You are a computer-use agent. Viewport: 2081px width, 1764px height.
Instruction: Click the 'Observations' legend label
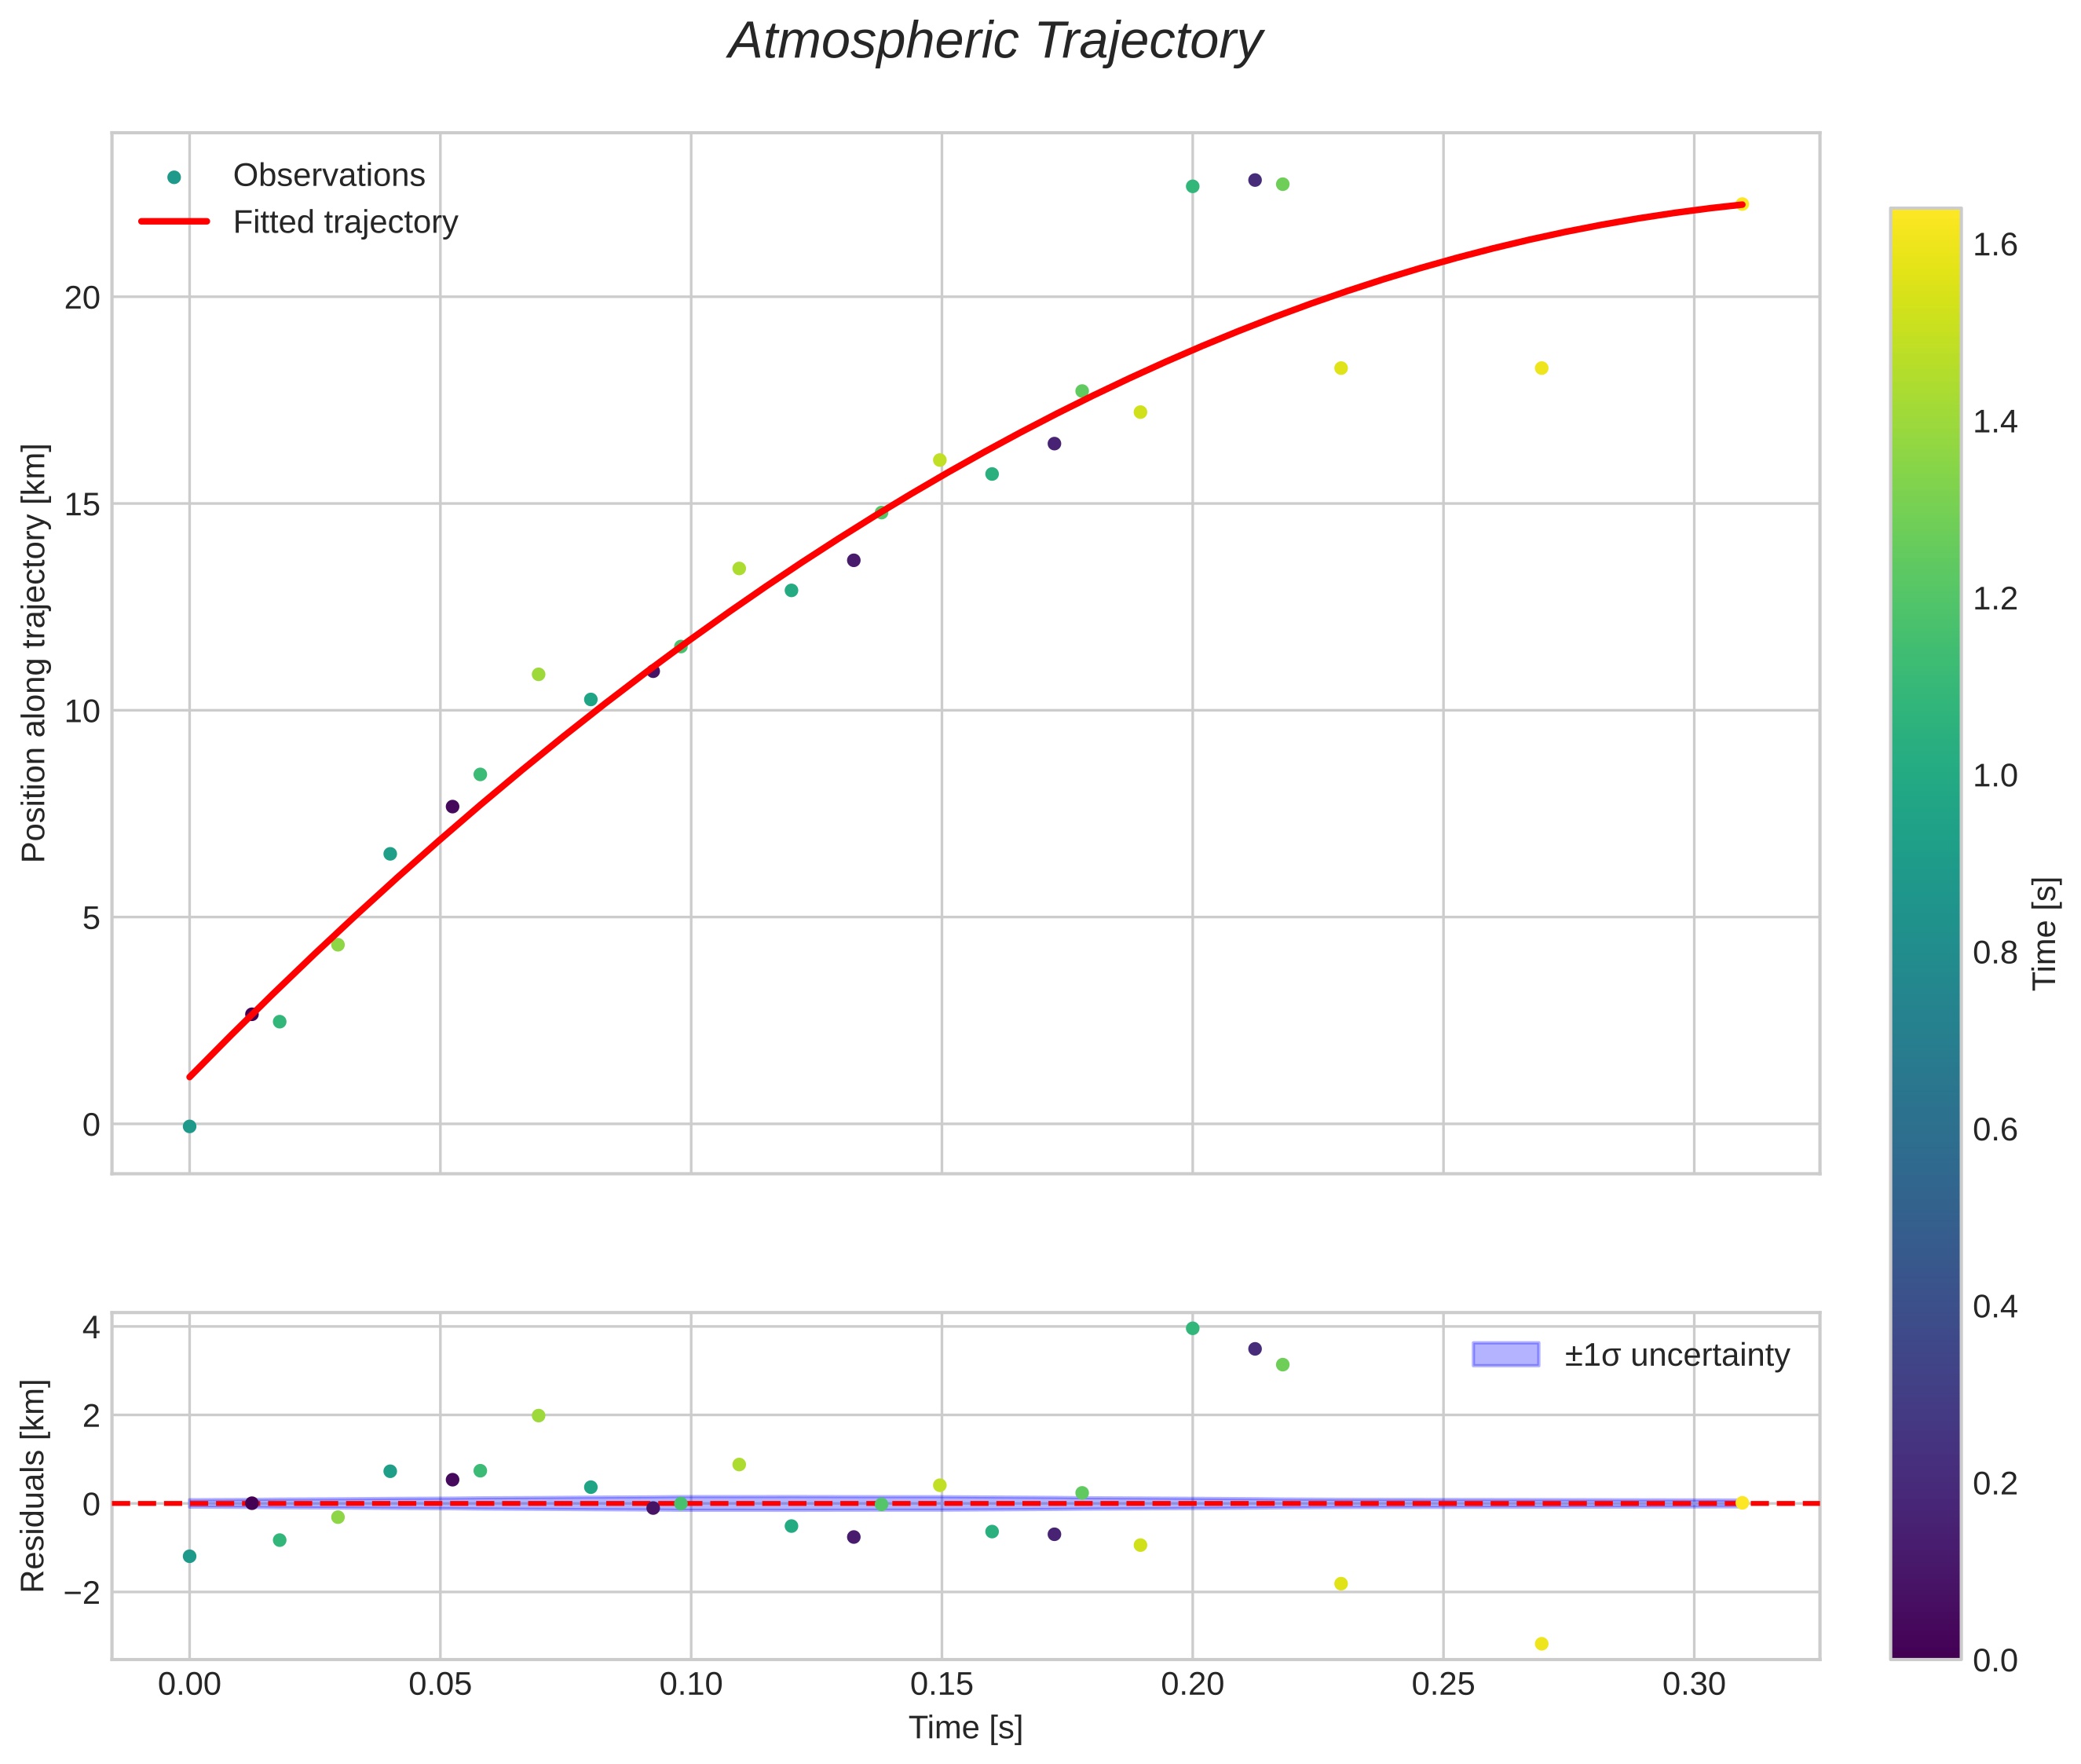(x=329, y=175)
